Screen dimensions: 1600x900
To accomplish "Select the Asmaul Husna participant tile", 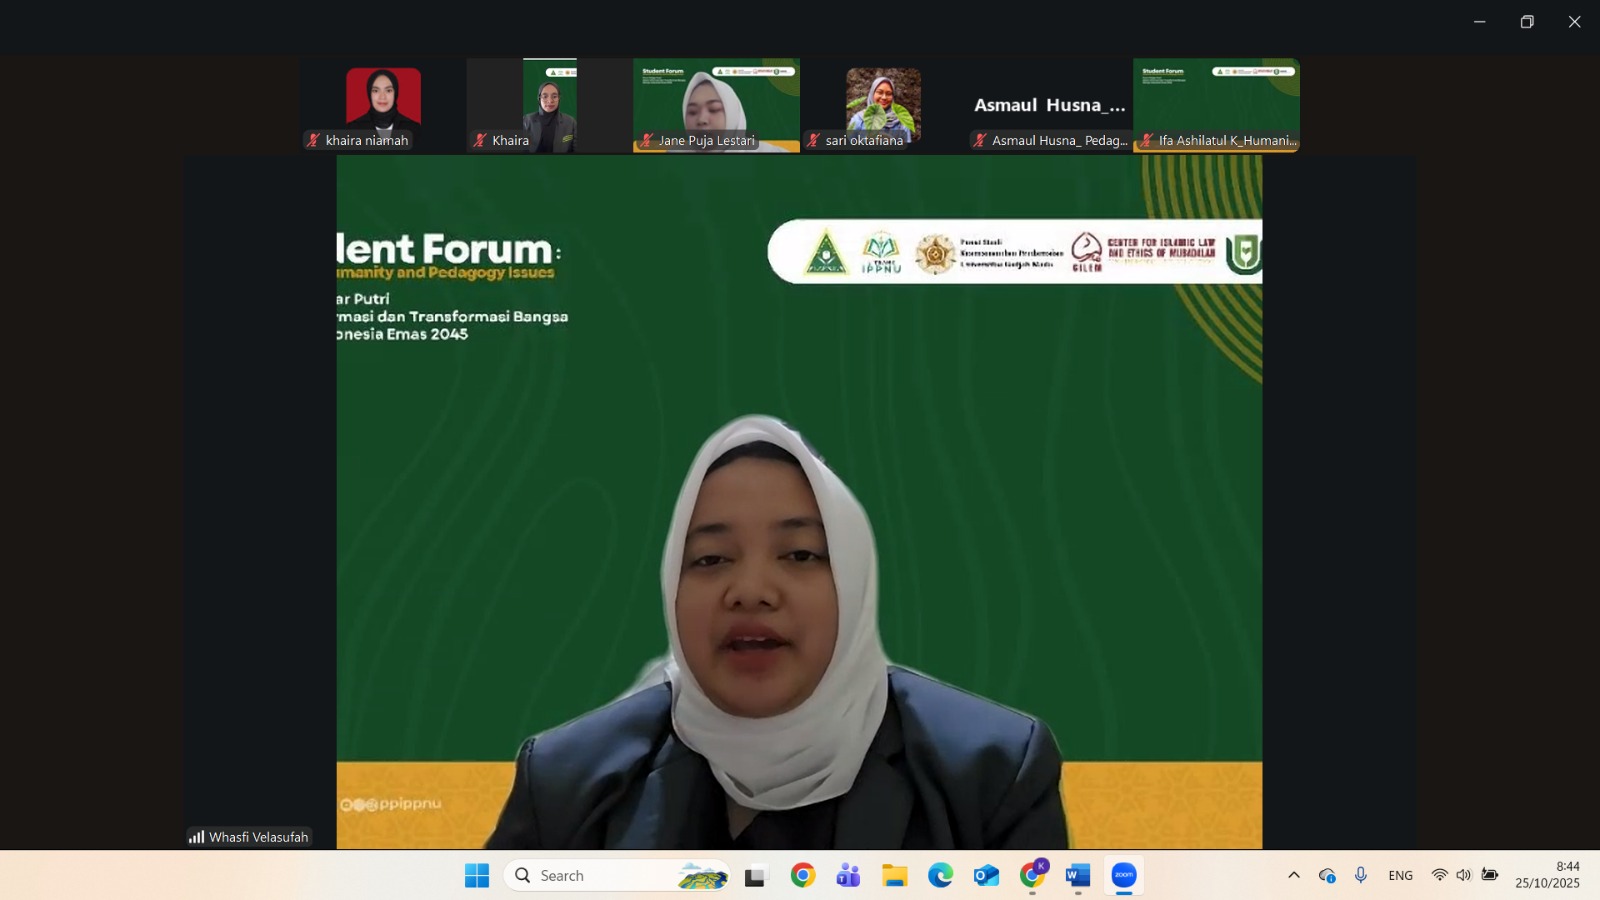I will click(1050, 104).
